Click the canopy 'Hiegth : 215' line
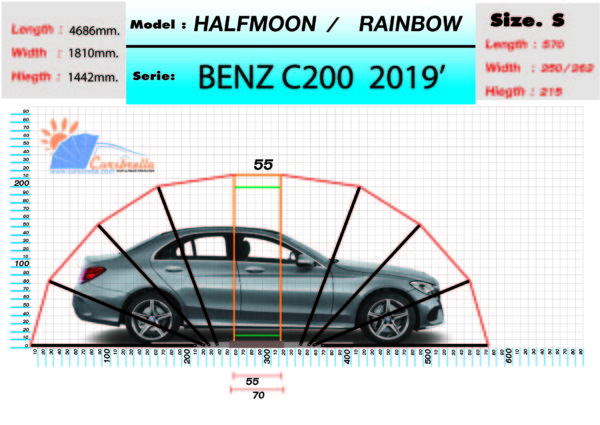Viewport: 600px width, 425px height. click(523, 91)
